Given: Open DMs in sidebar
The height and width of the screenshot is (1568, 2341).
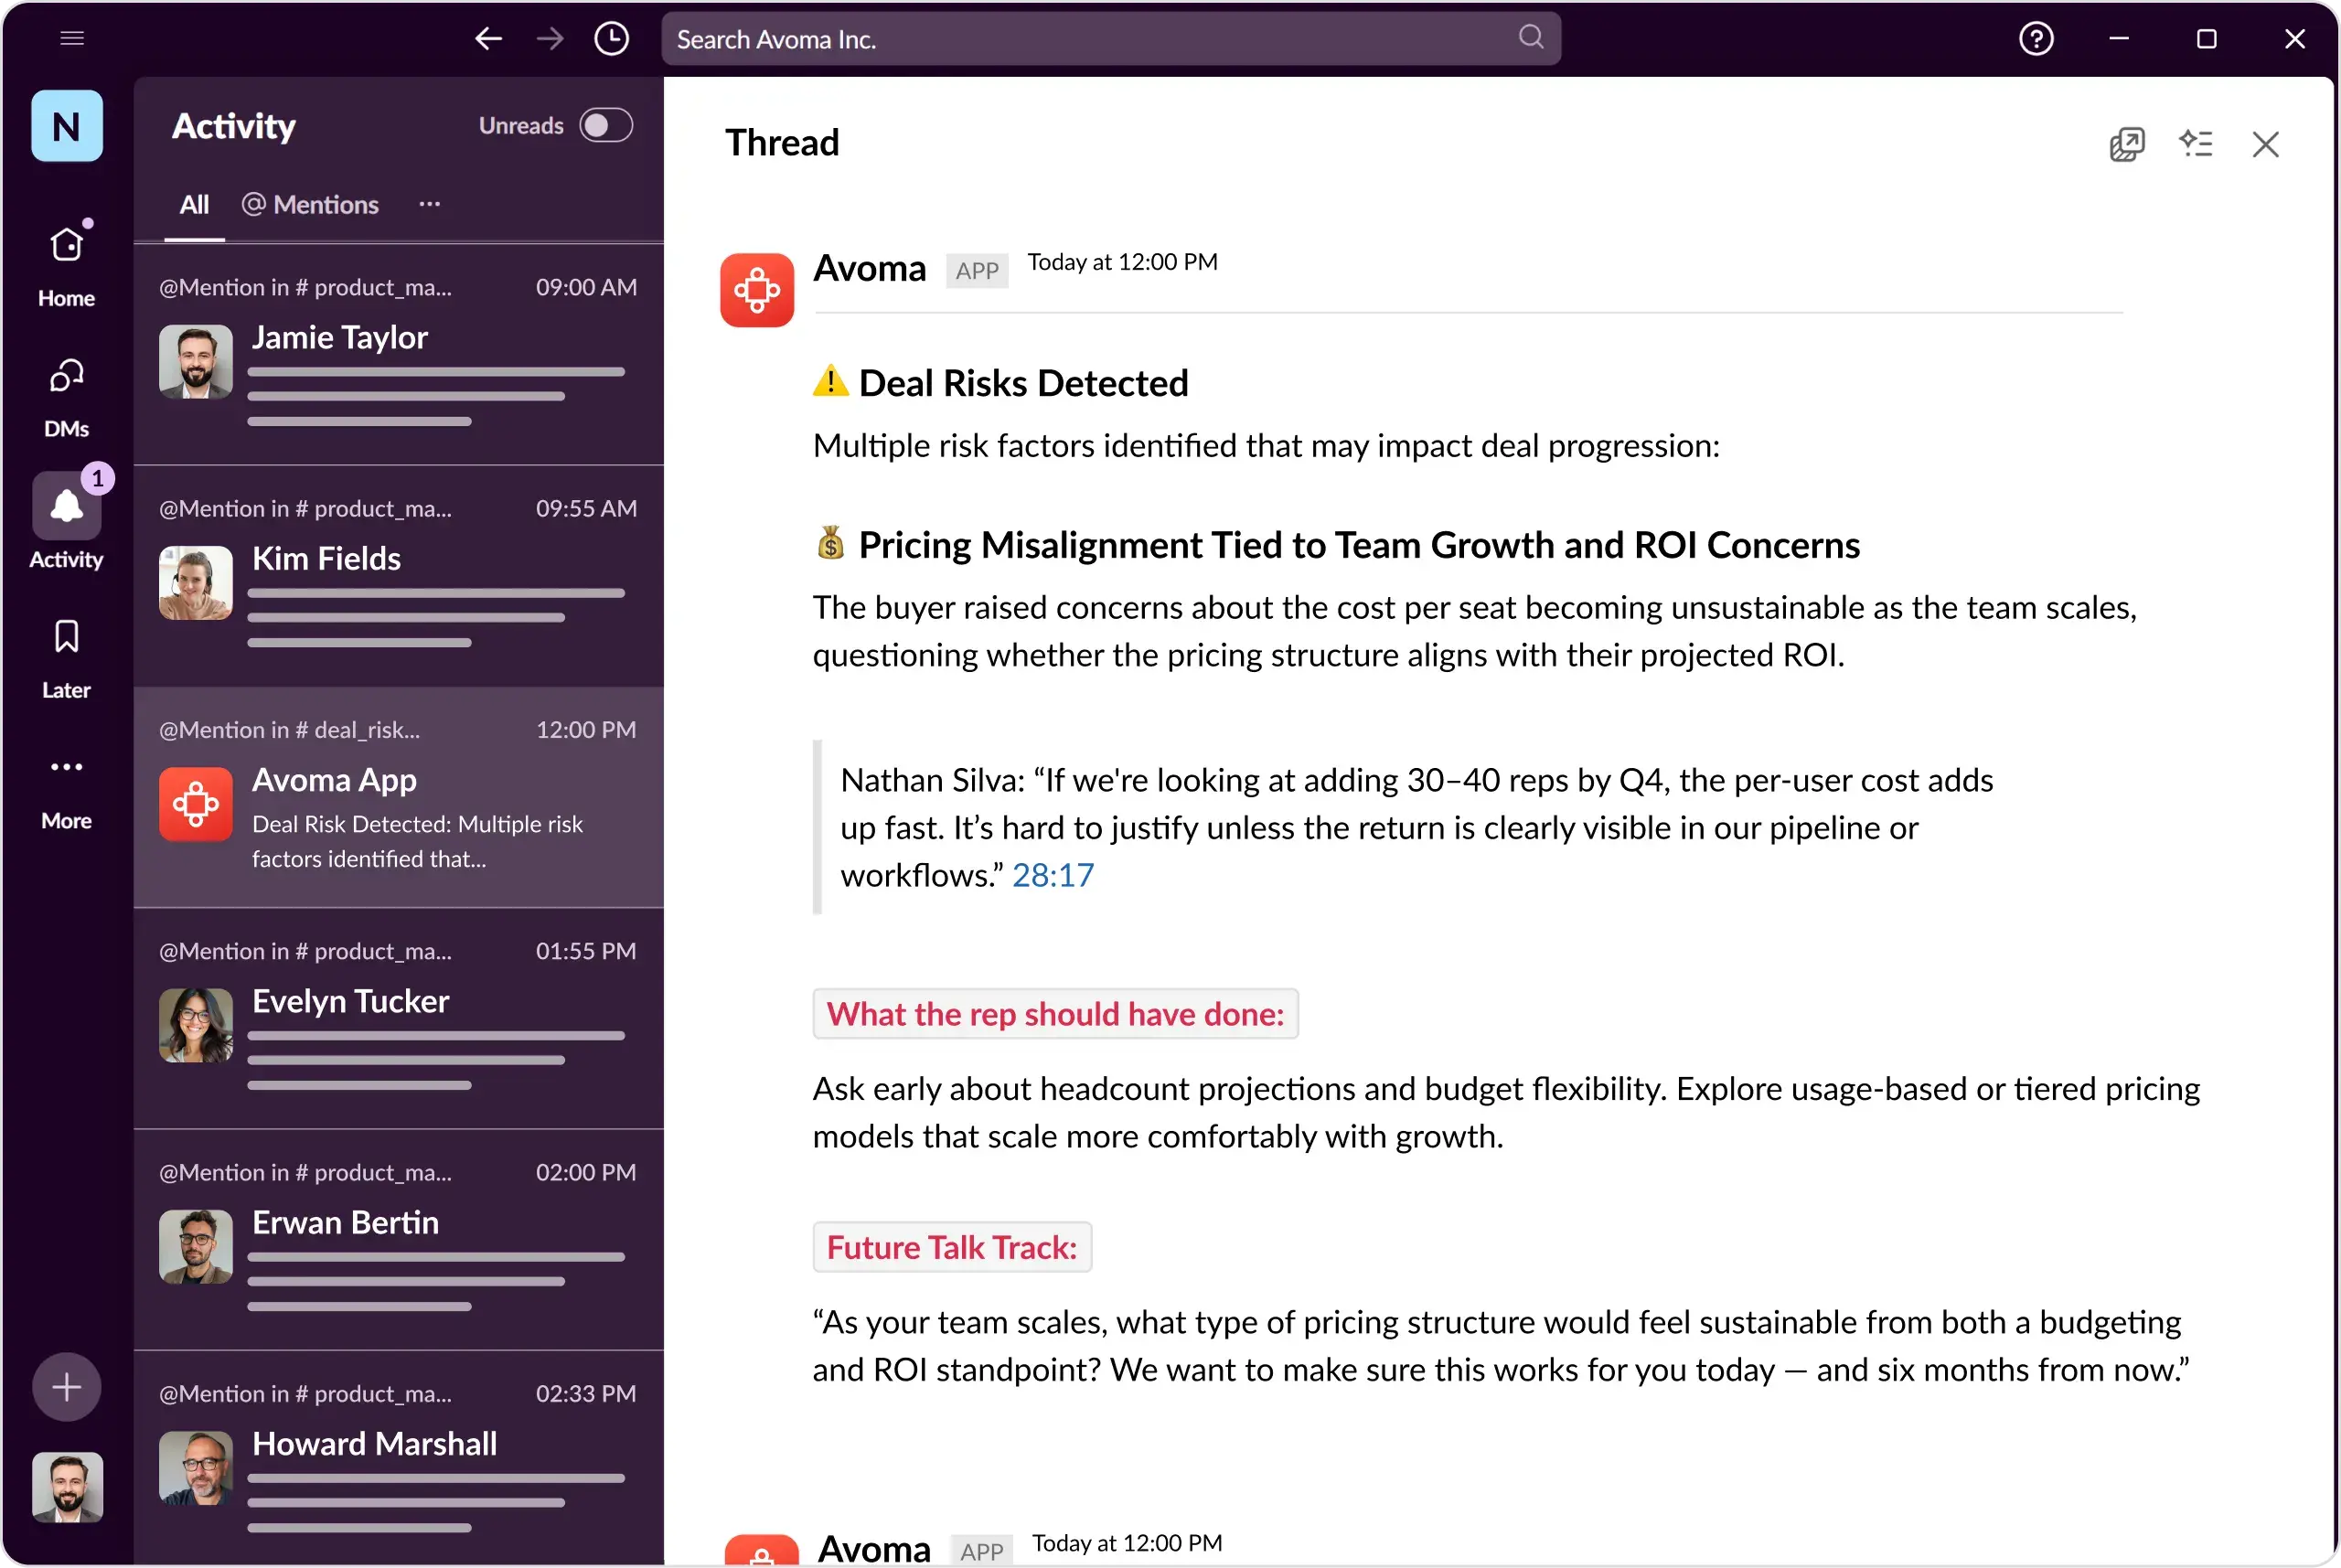Looking at the screenshot, I should (67, 397).
